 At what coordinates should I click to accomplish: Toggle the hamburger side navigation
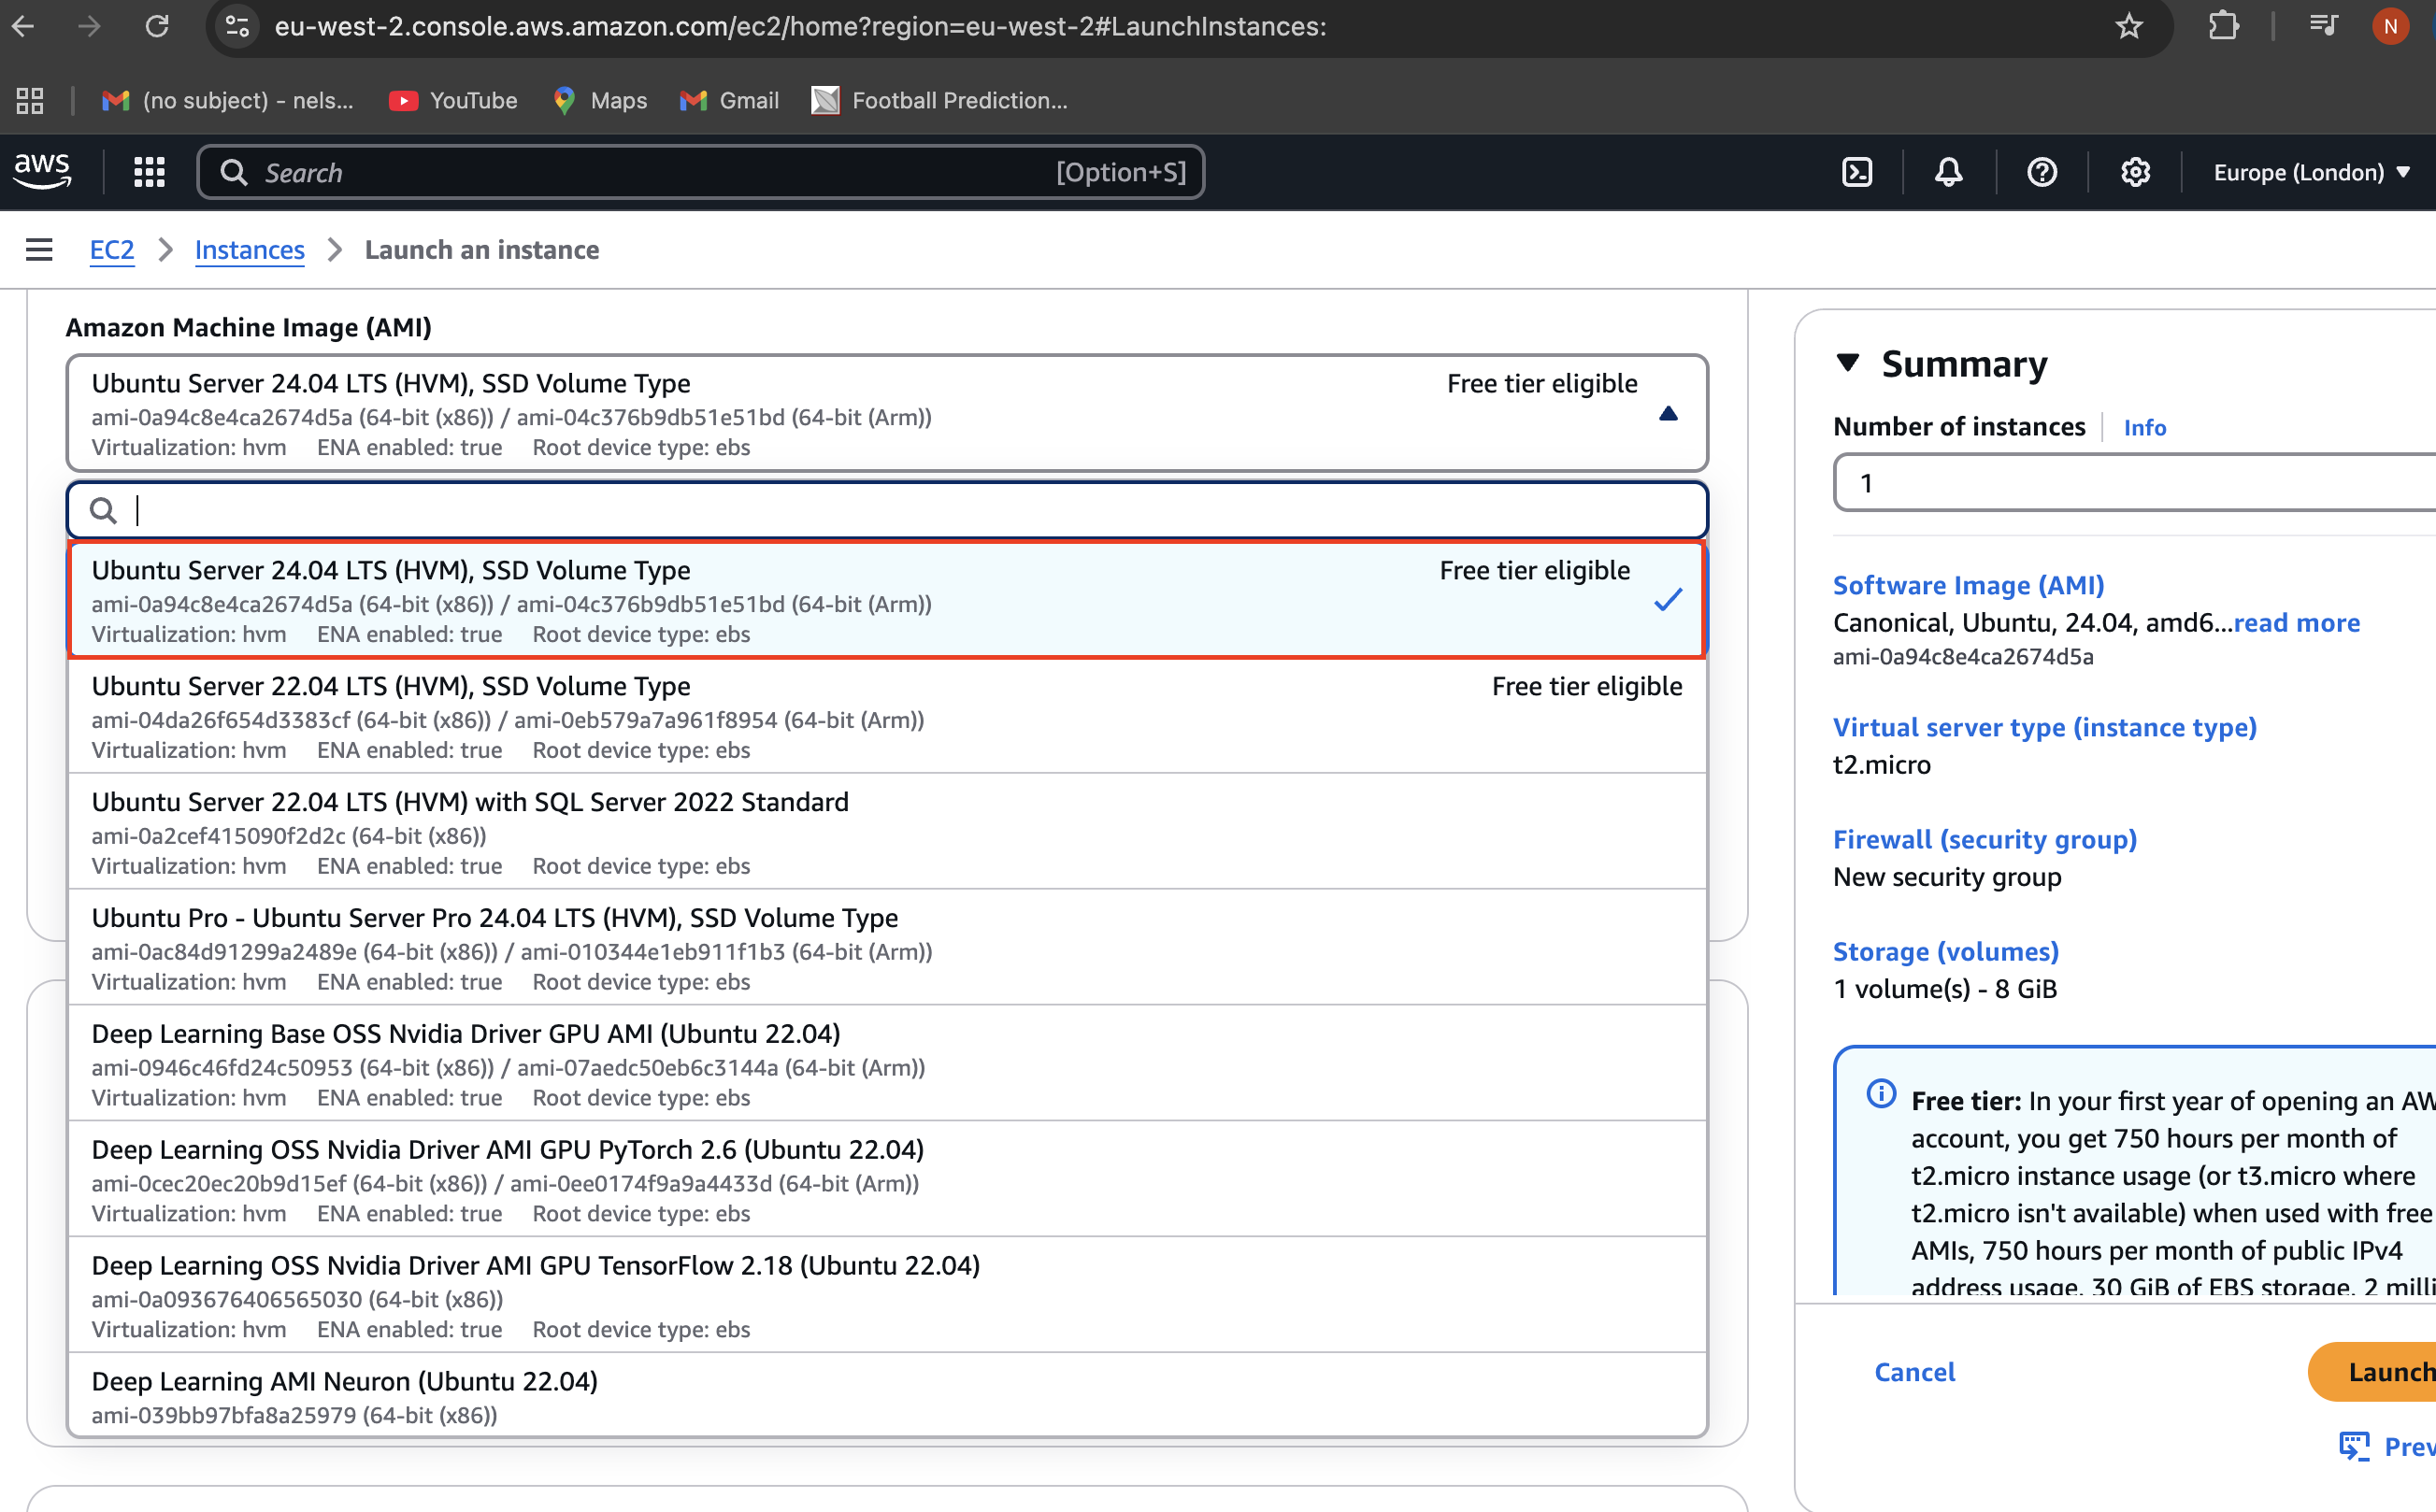(39, 250)
